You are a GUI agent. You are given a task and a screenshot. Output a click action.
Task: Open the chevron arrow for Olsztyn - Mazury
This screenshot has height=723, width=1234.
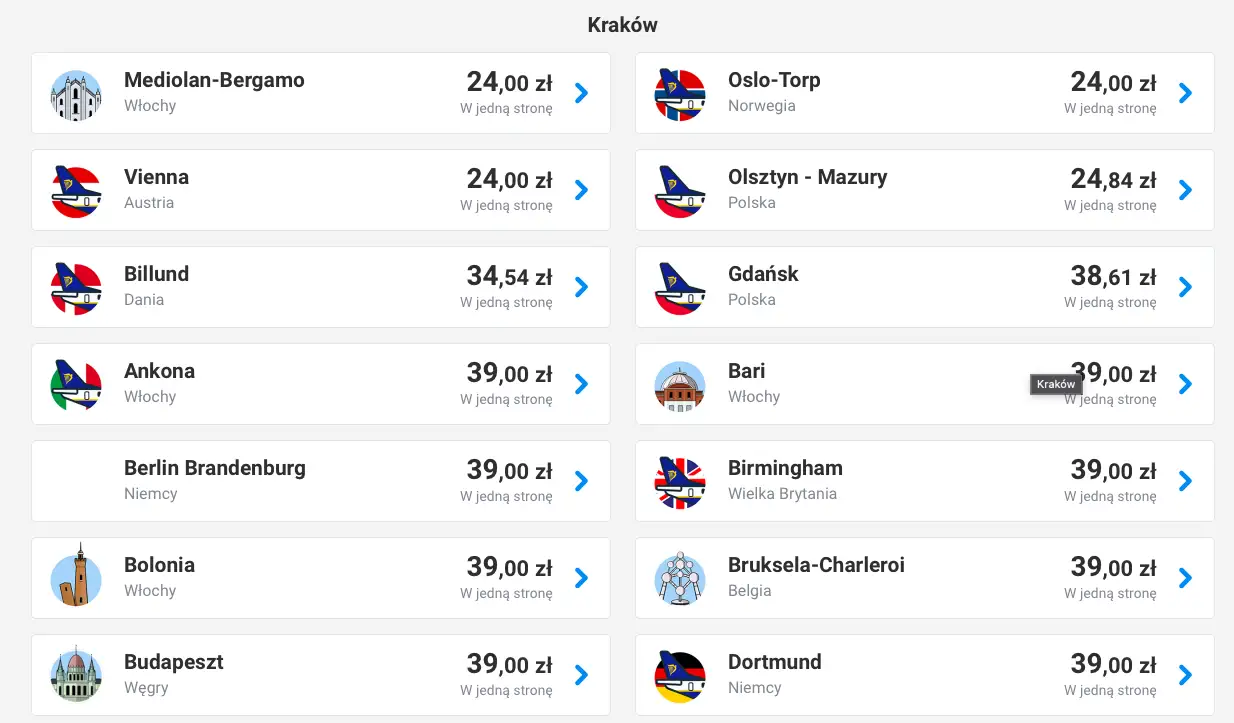click(1186, 190)
